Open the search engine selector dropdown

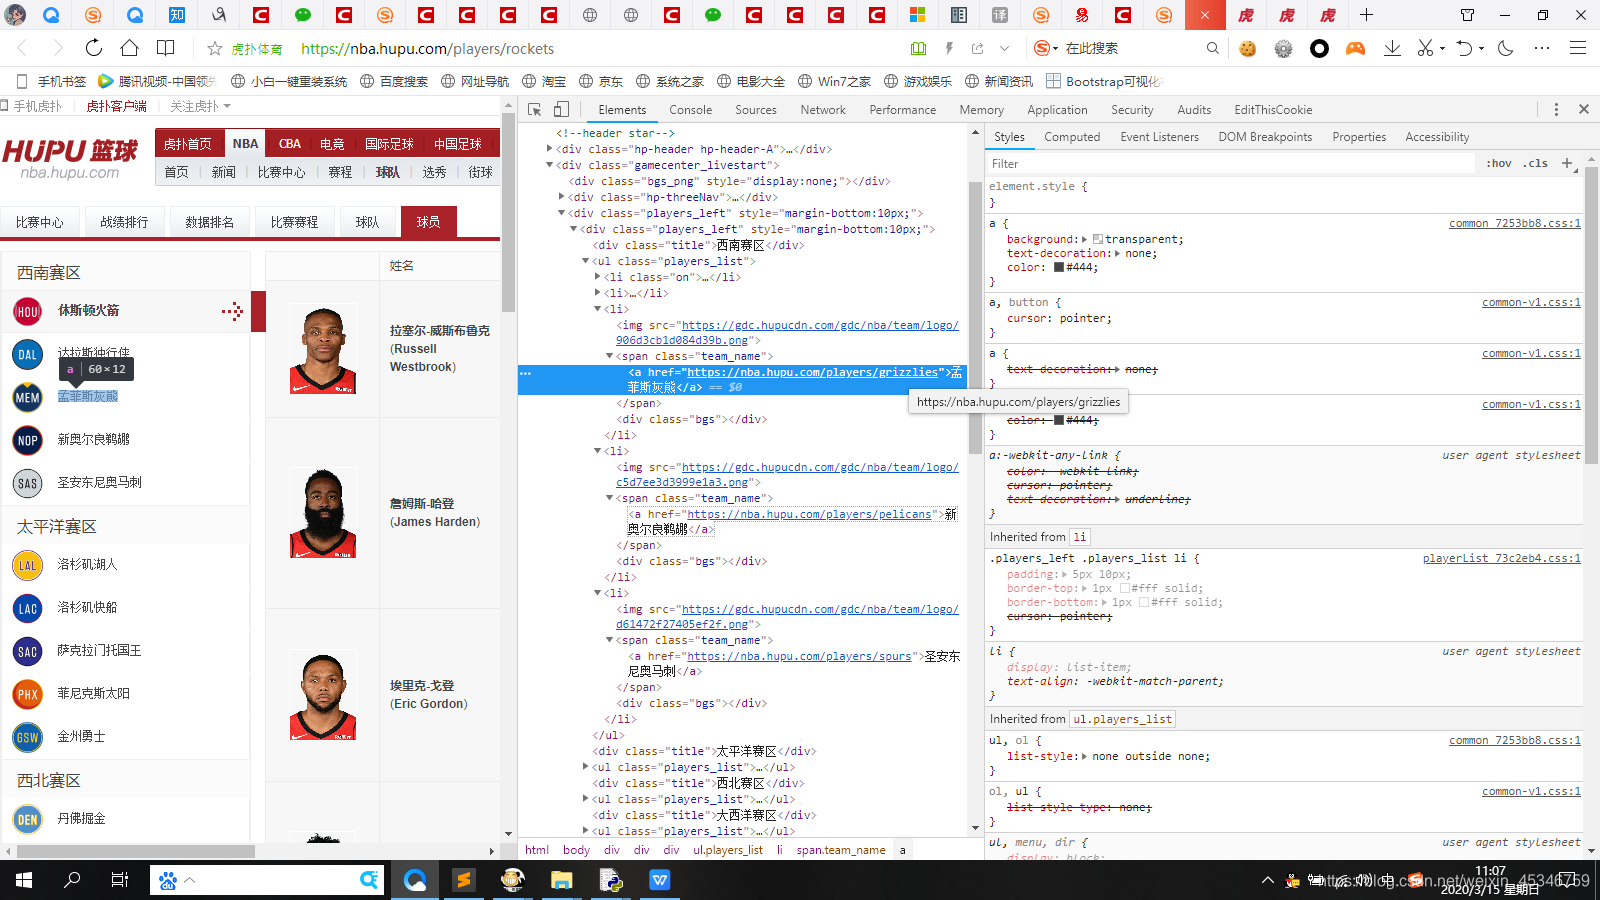click(x=1046, y=48)
